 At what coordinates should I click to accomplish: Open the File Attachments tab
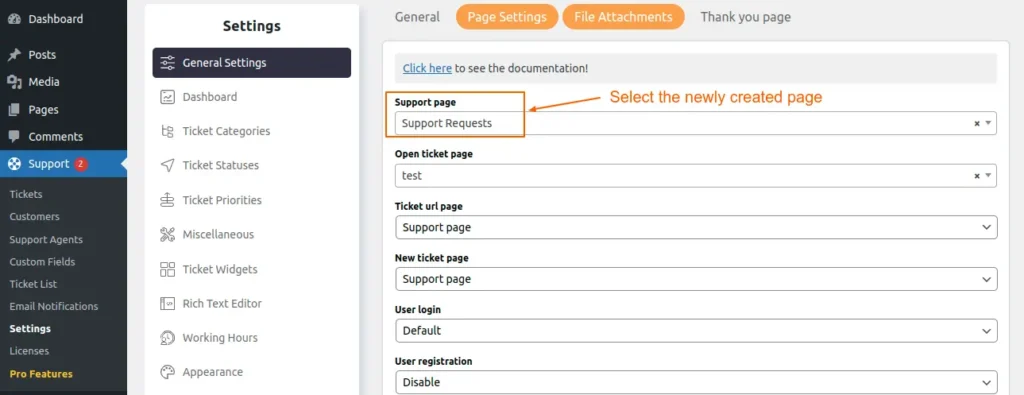coord(623,17)
